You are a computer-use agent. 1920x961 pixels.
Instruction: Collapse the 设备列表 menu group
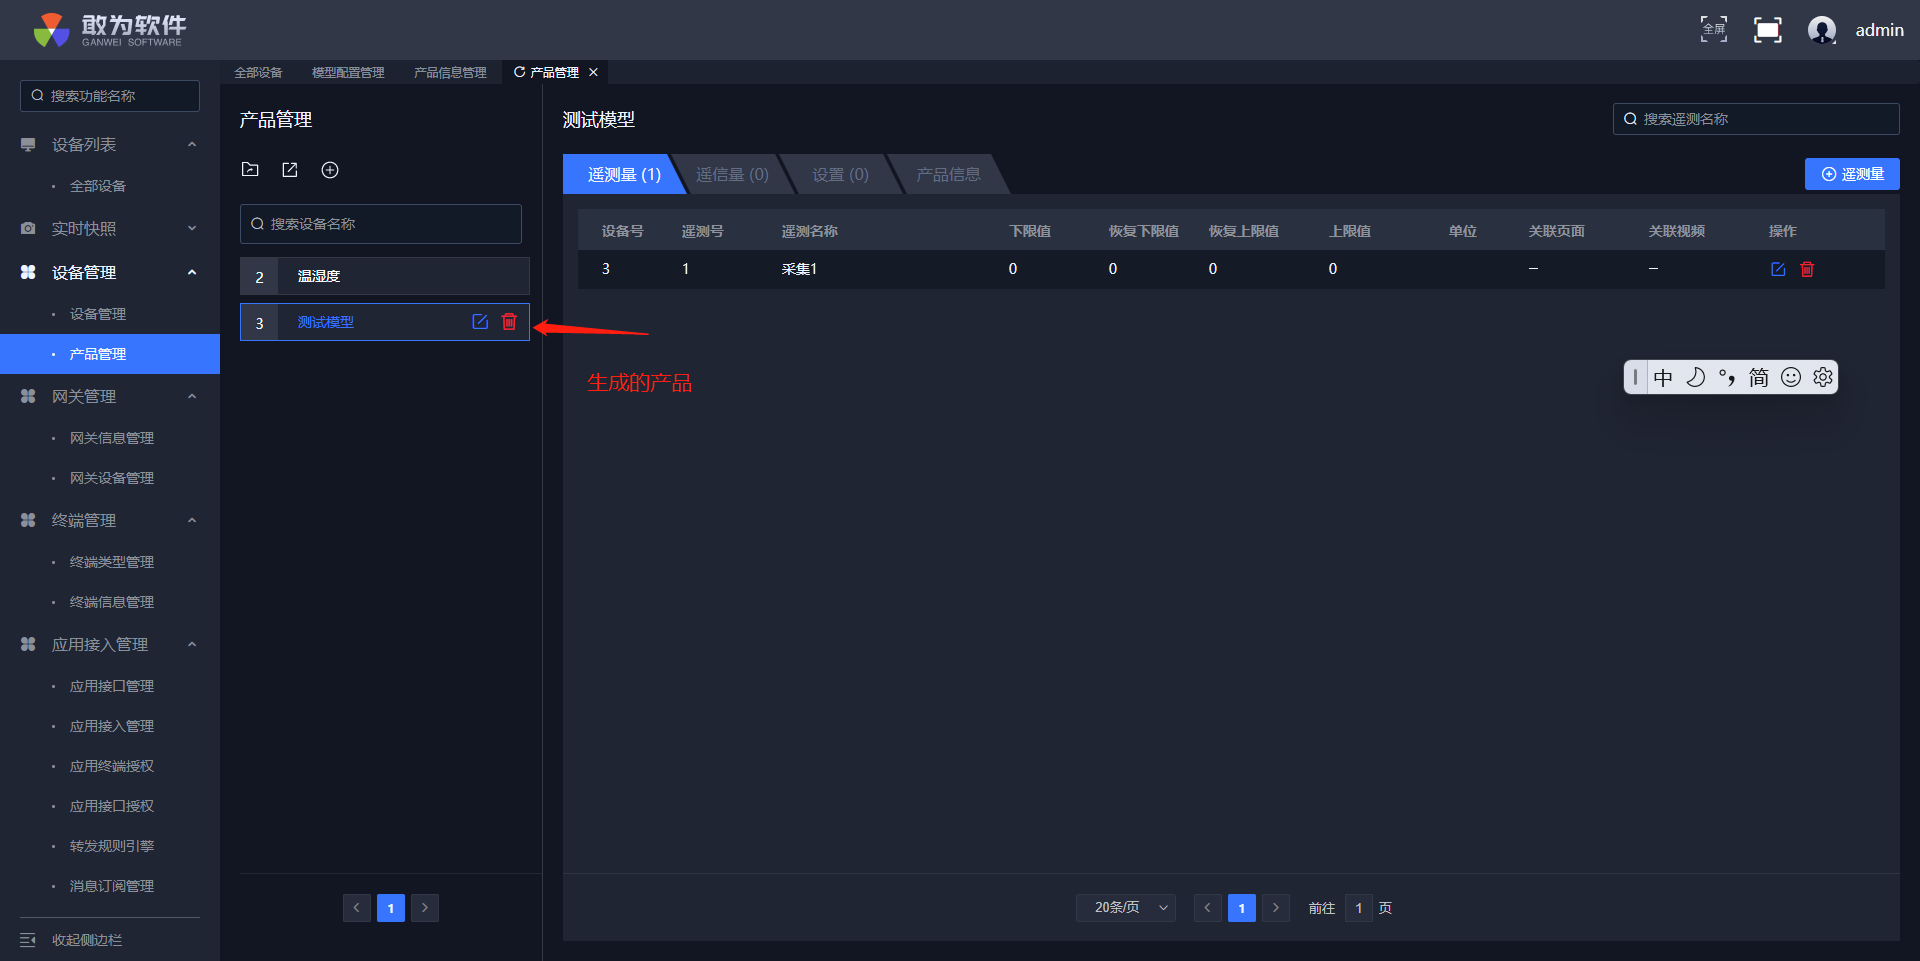(192, 145)
